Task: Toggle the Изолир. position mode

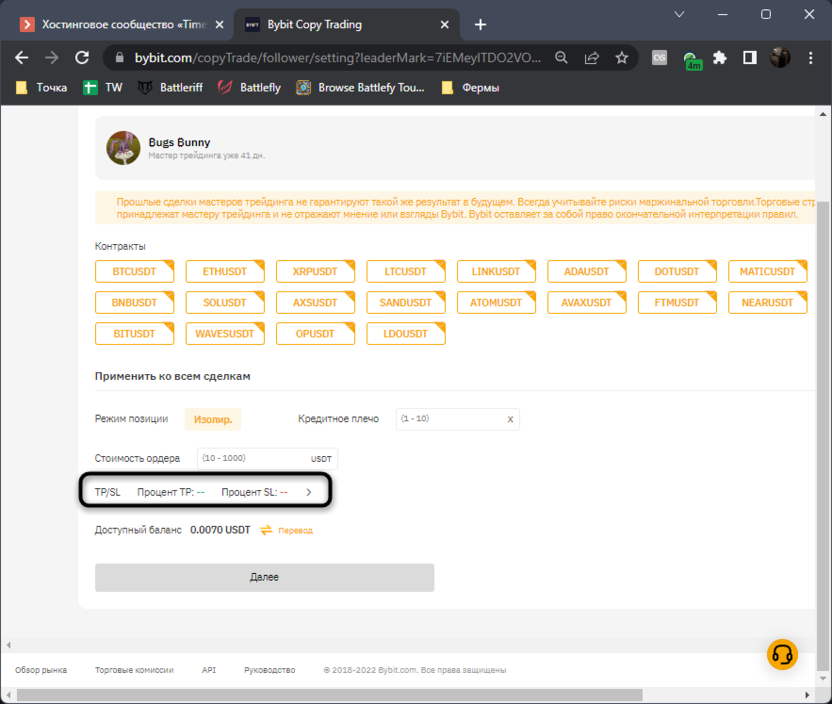Action: (x=213, y=420)
